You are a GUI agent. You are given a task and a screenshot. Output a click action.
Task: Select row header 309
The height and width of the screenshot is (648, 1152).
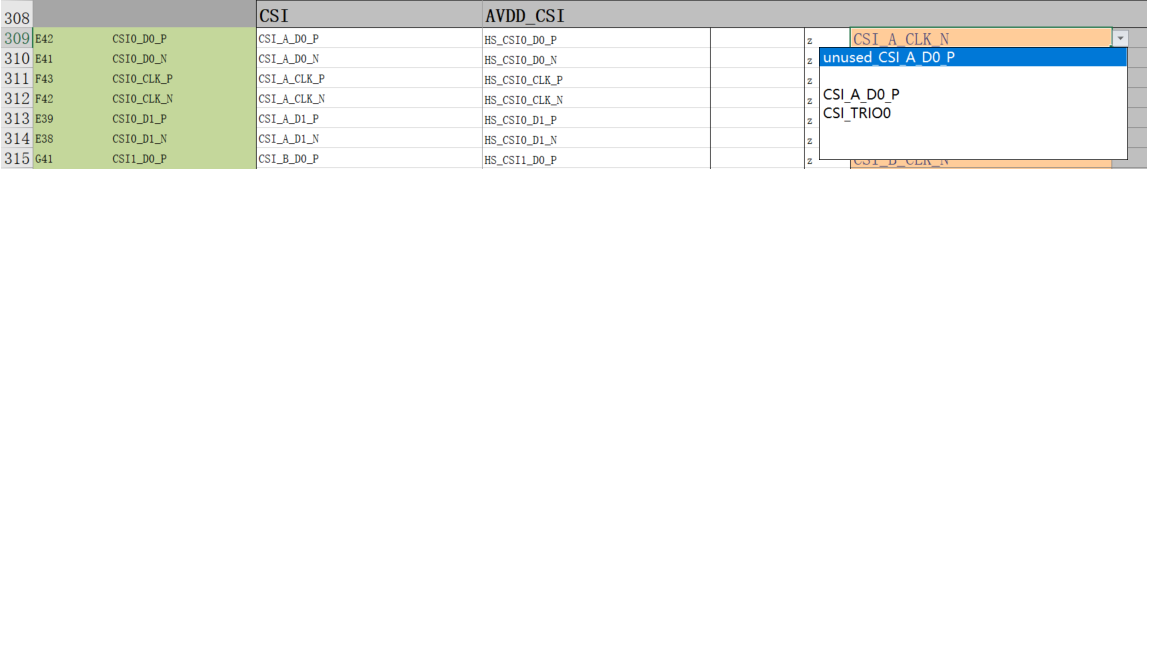point(17,38)
